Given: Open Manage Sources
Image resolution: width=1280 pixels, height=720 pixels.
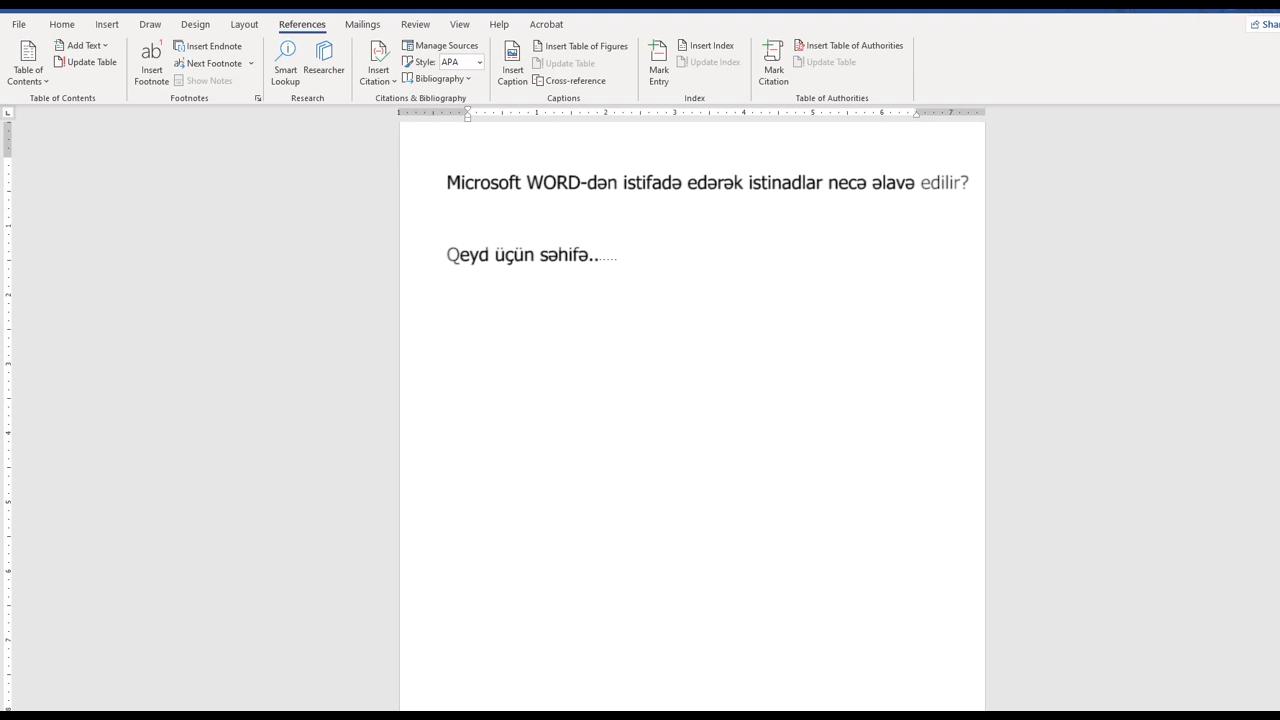Looking at the screenshot, I should 440,45.
